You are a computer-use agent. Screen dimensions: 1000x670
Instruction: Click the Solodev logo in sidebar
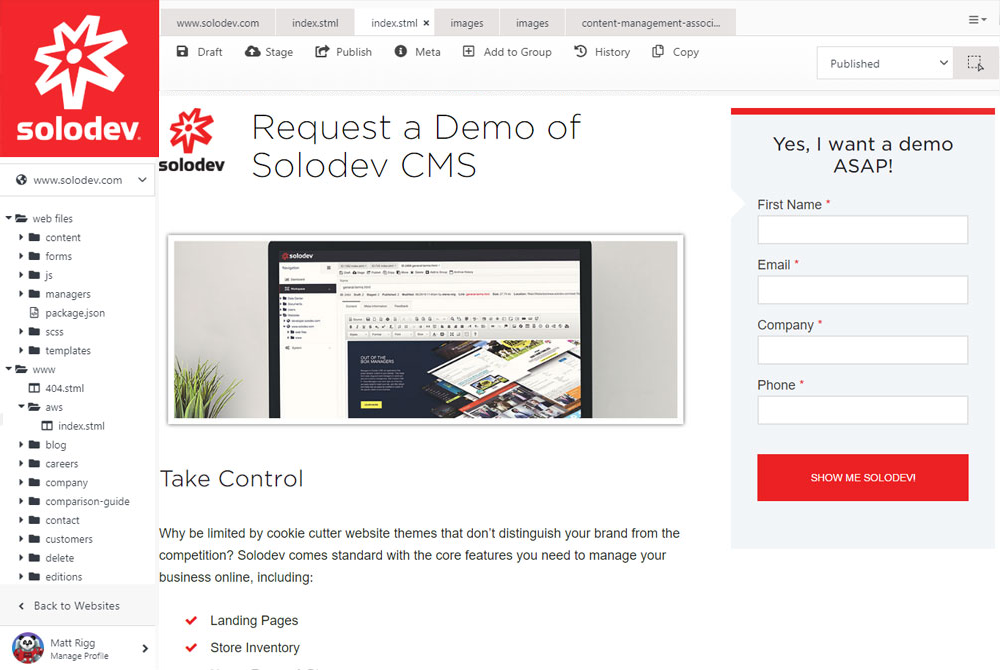[x=78, y=78]
